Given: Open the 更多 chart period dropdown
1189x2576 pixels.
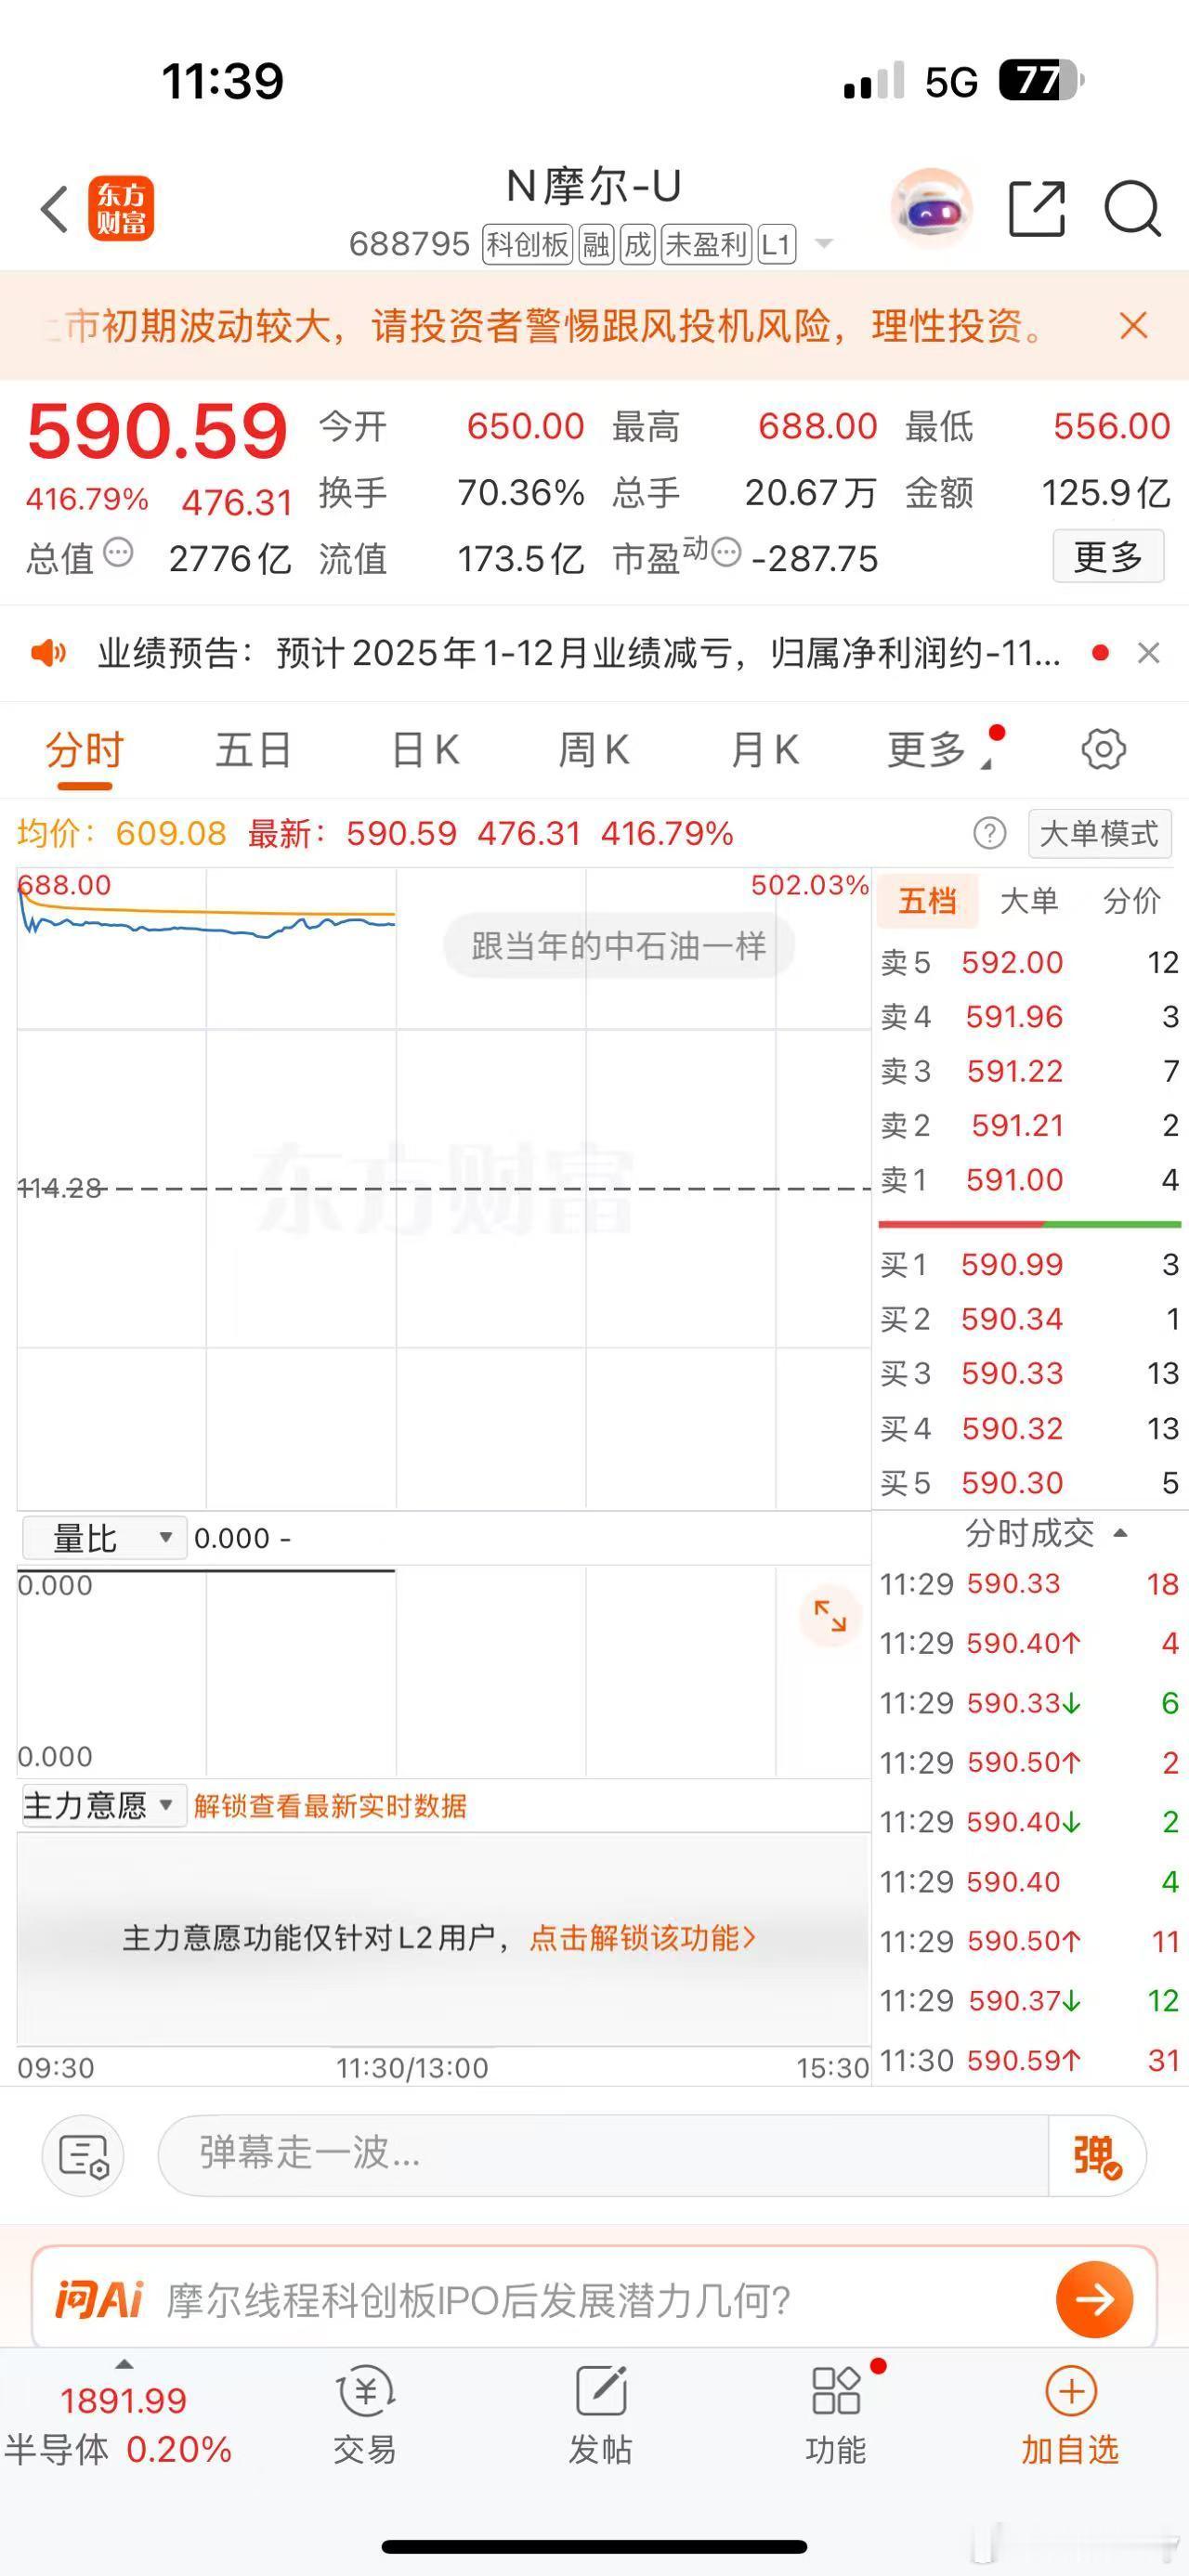Looking at the screenshot, I should click(x=940, y=749).
